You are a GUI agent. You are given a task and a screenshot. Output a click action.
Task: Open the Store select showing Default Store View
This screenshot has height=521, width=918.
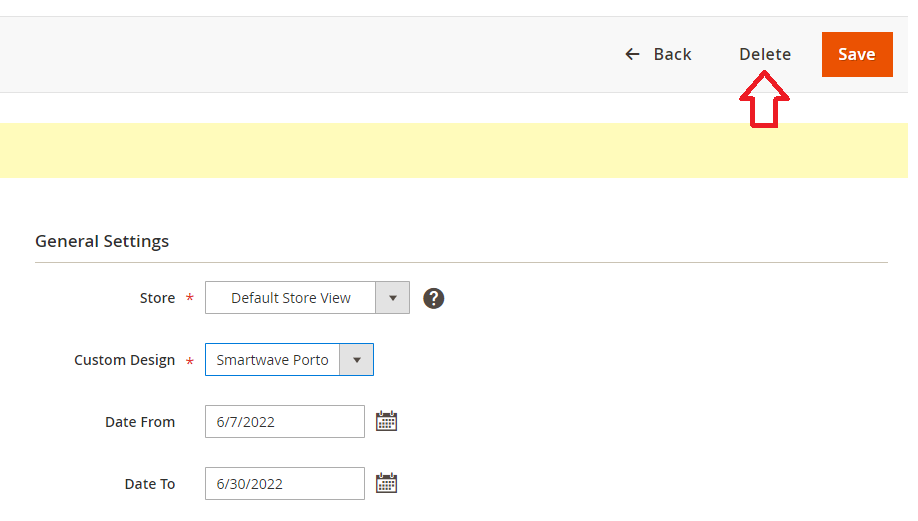[x=307, y=297]
